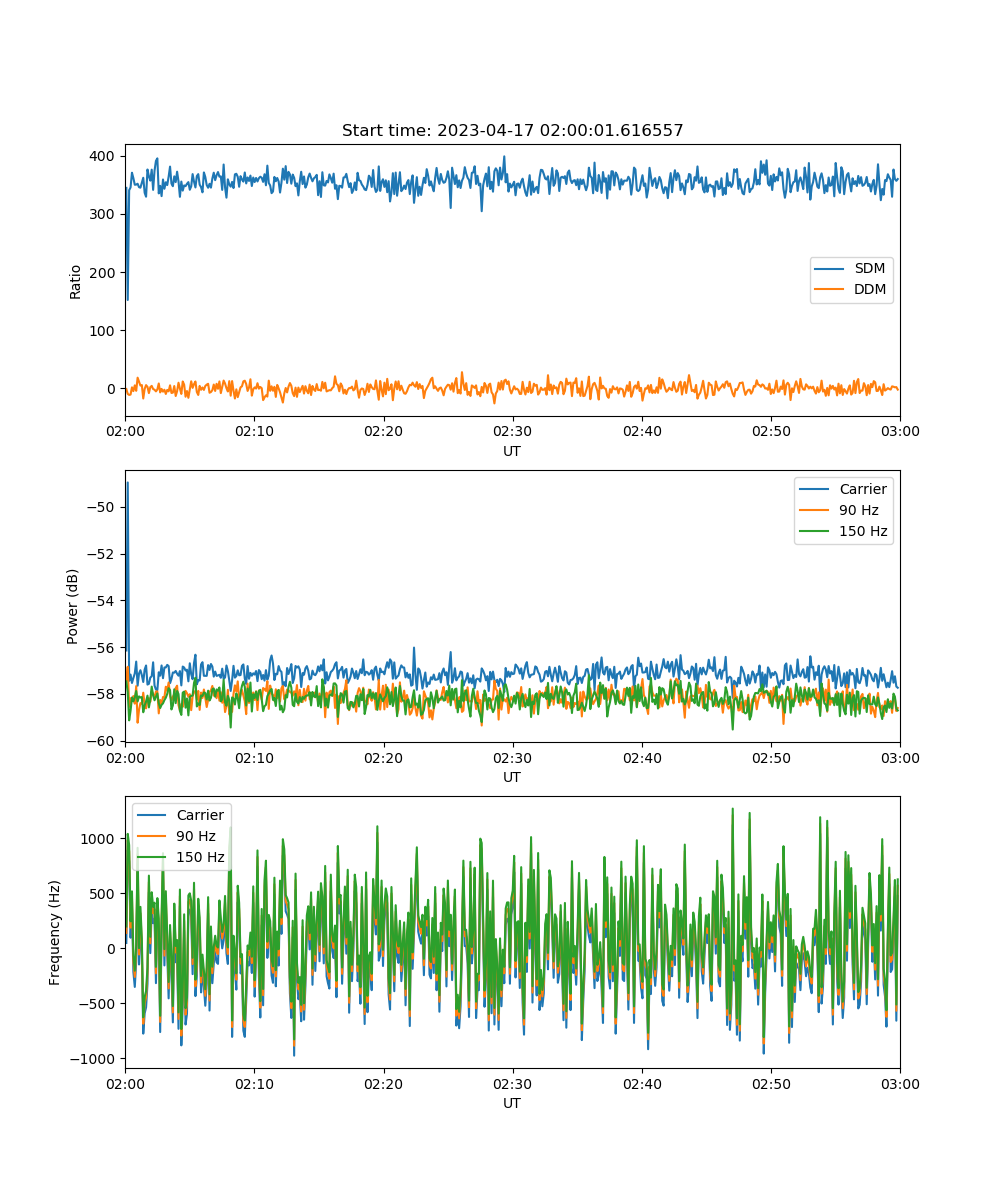This screenshot has width=1000, height=1200.
Task: Click the blue SDM legend line swatch
Action: click(831, 269)
